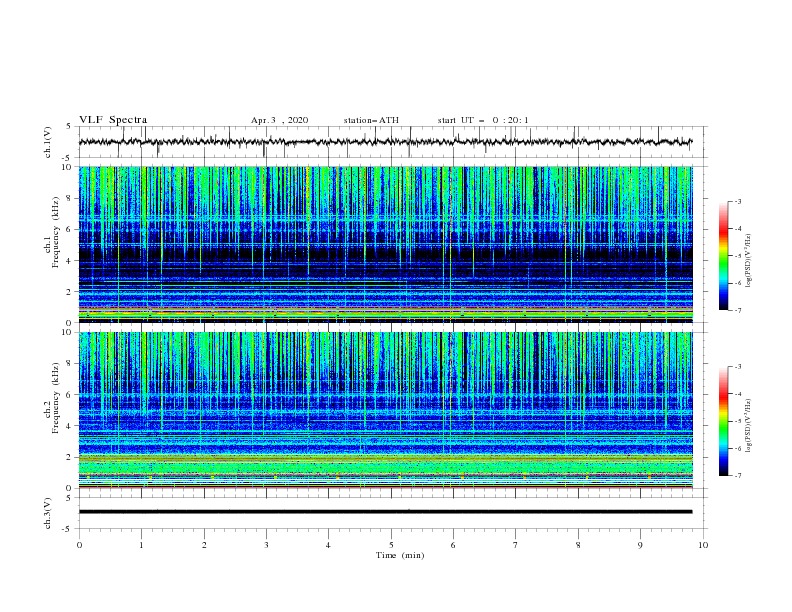Click the date 'Apr. 3 , 2020'
This screenshot has height=612, width=792.
click(279, 120)
